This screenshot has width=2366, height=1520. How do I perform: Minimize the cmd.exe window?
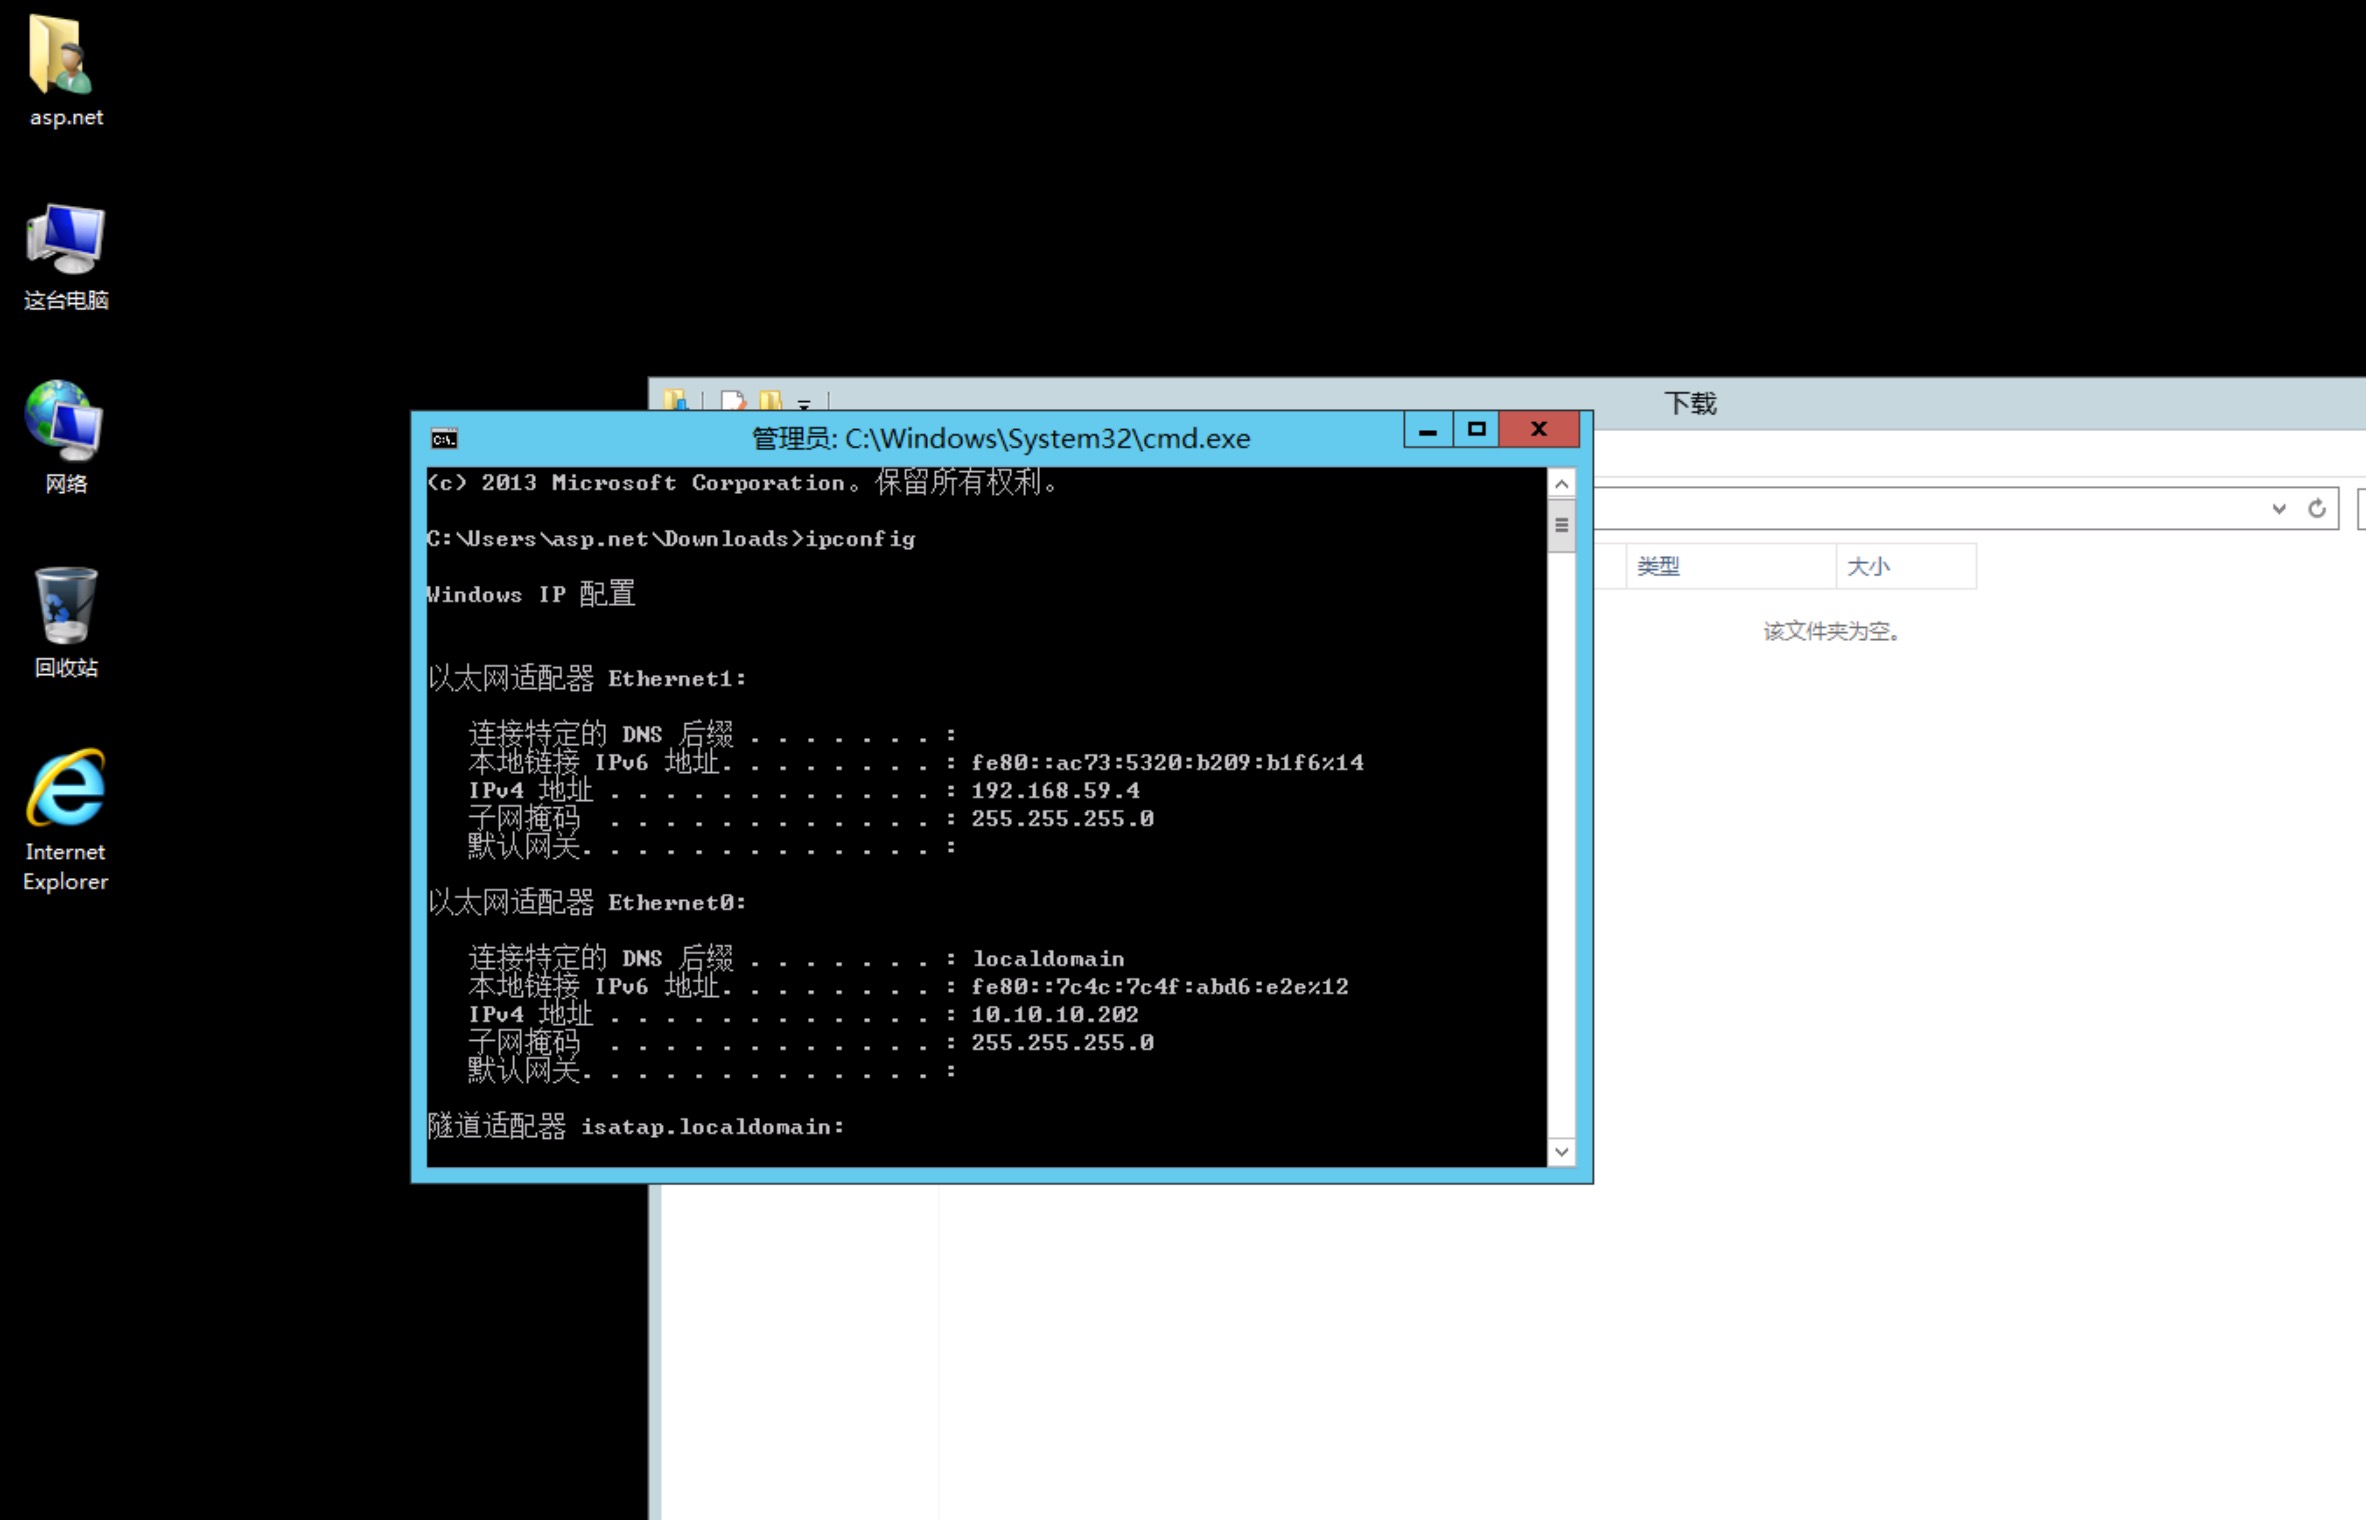tap(1428, 430)
